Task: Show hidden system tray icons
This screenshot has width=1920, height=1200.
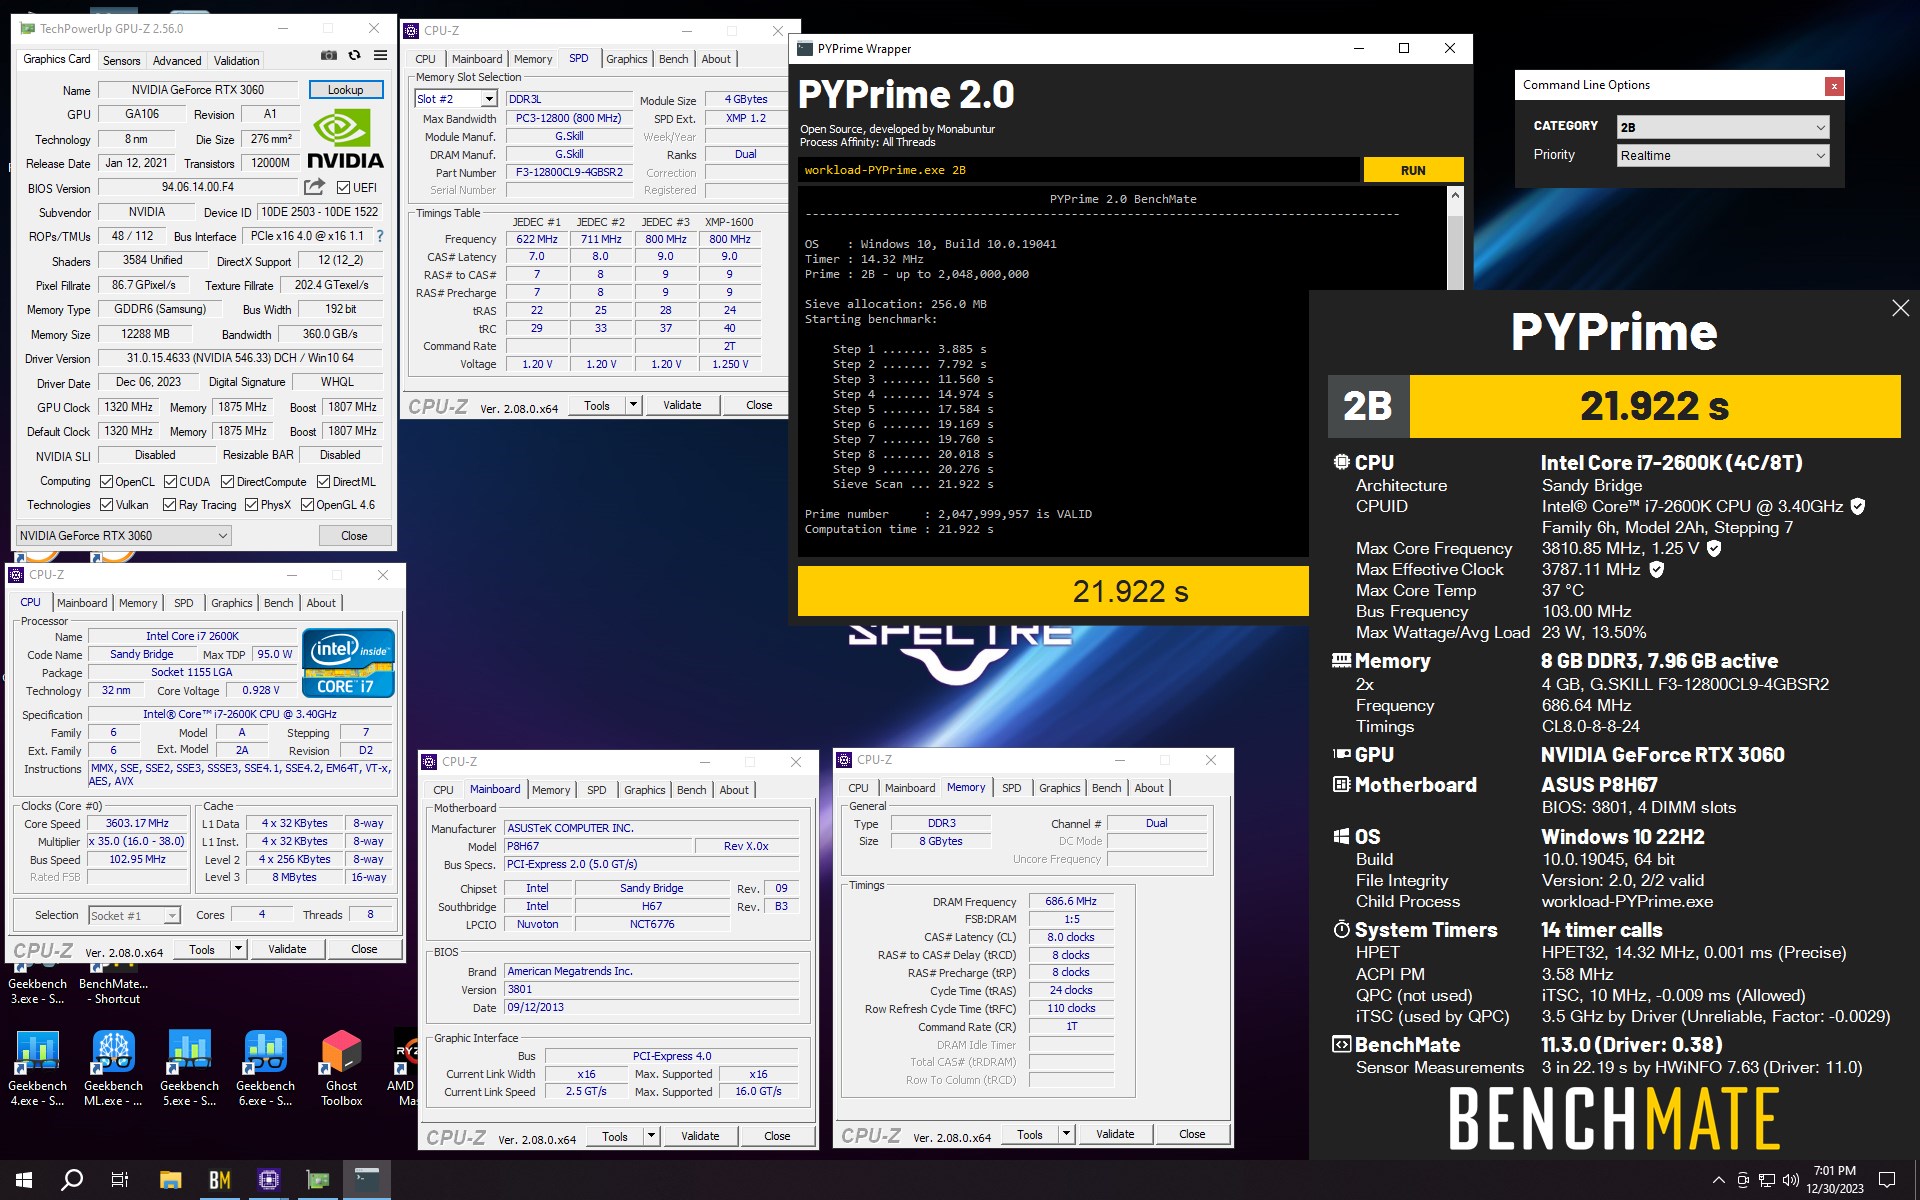Action: (1718, 1180)
